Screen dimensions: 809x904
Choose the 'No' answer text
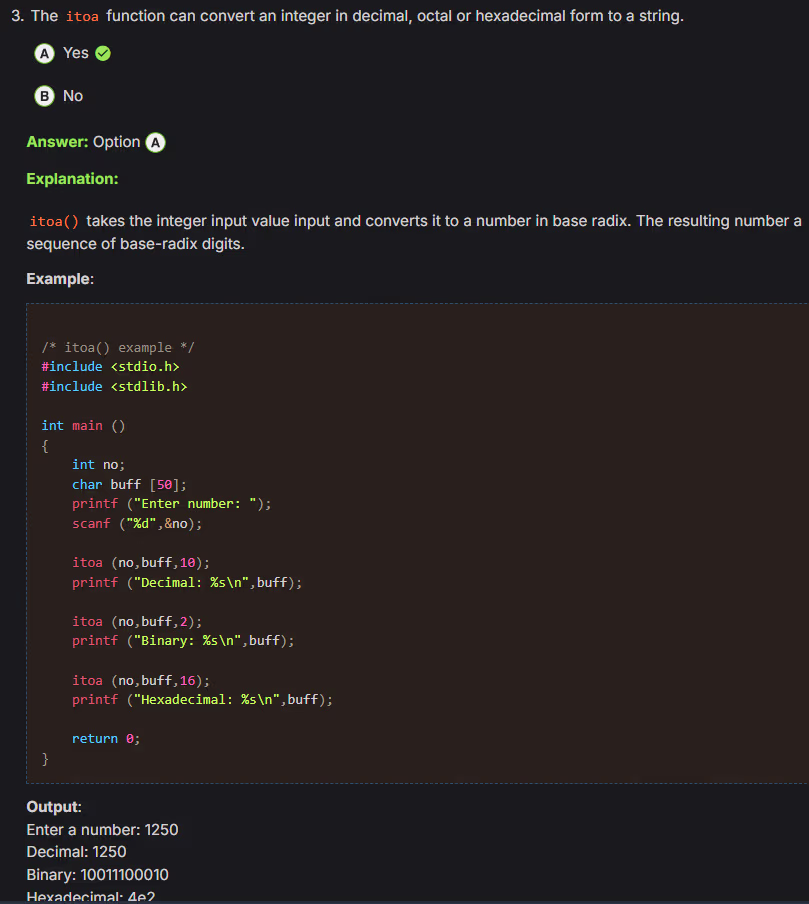(x=73, y=96)
